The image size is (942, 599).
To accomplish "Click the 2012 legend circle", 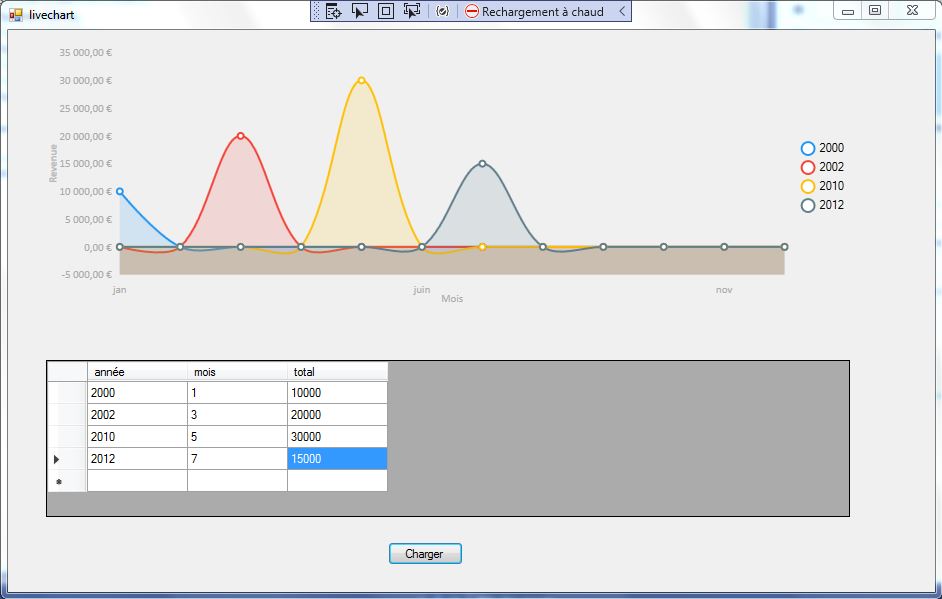I will (x=808, y=205).
